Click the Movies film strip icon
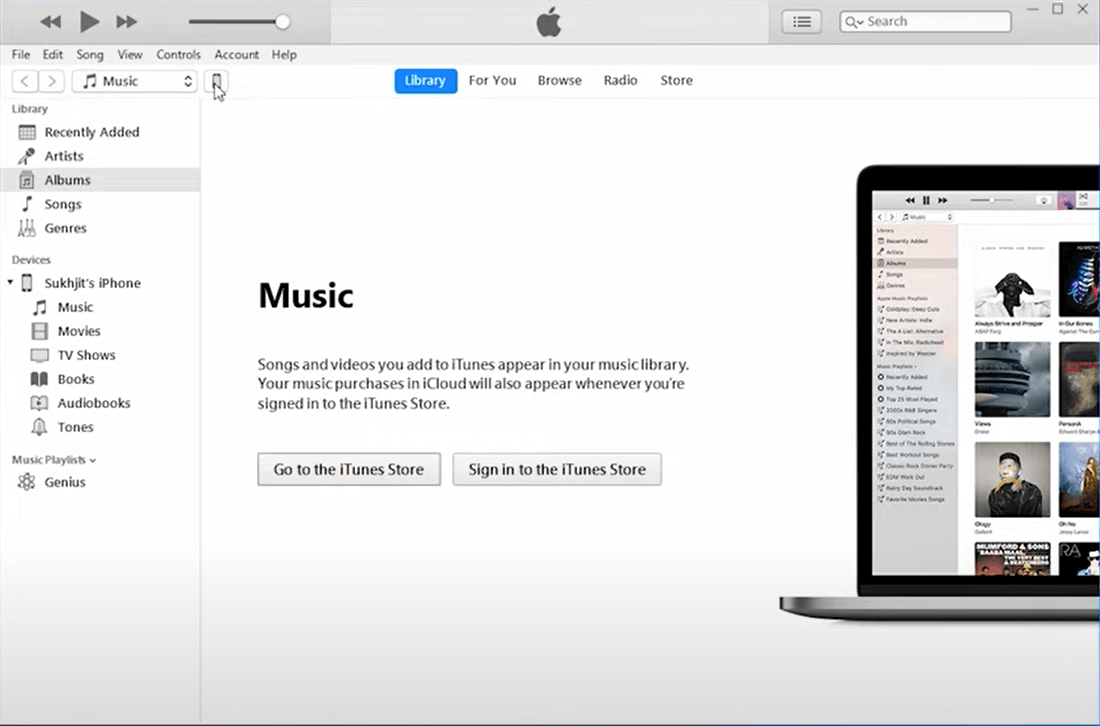 click(x=39, y=331)
